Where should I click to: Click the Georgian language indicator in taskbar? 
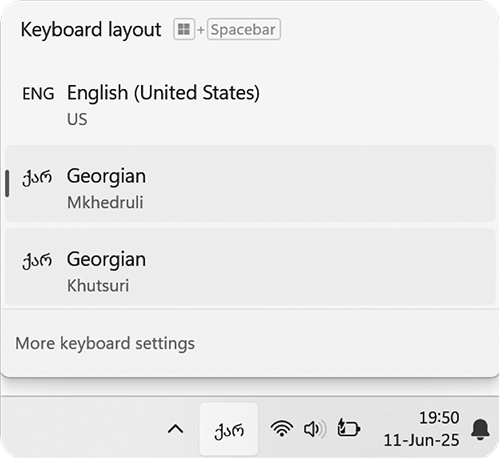click(229, 429)
